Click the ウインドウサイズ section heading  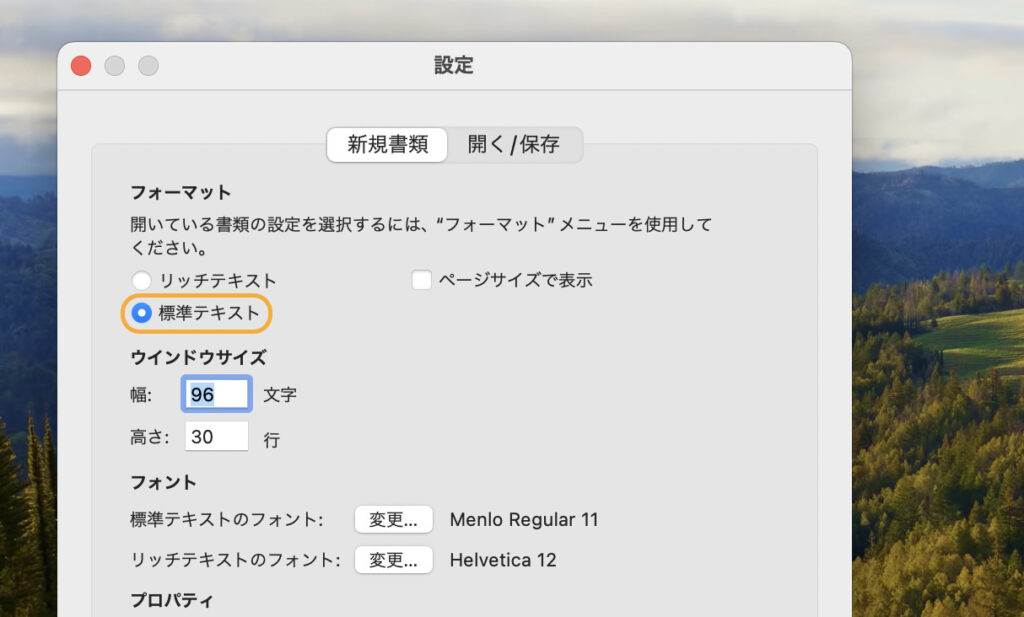coord(198,357)
